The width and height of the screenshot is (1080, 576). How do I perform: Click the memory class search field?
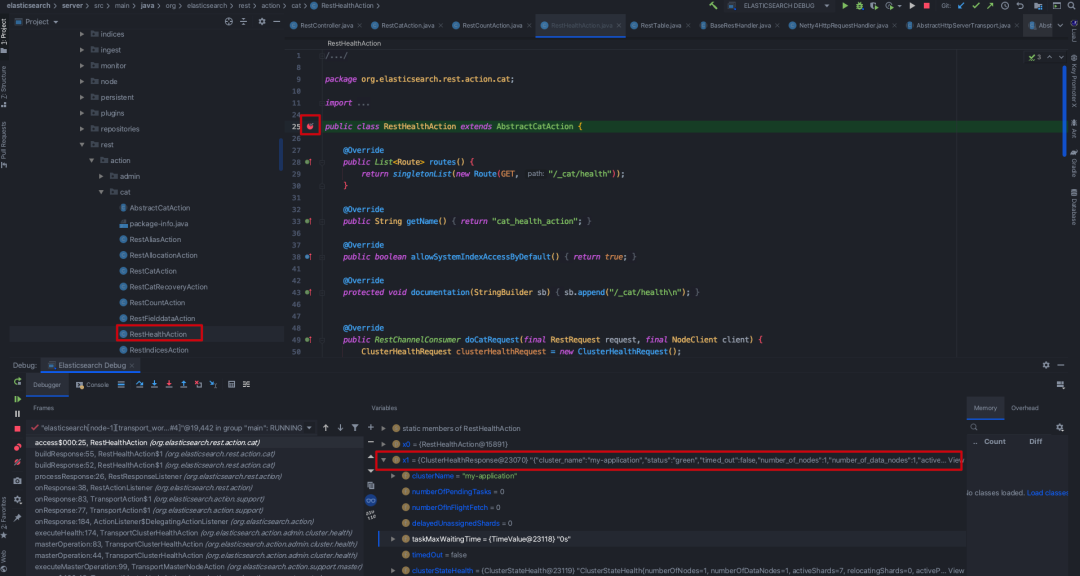(x=1010, y=427)
